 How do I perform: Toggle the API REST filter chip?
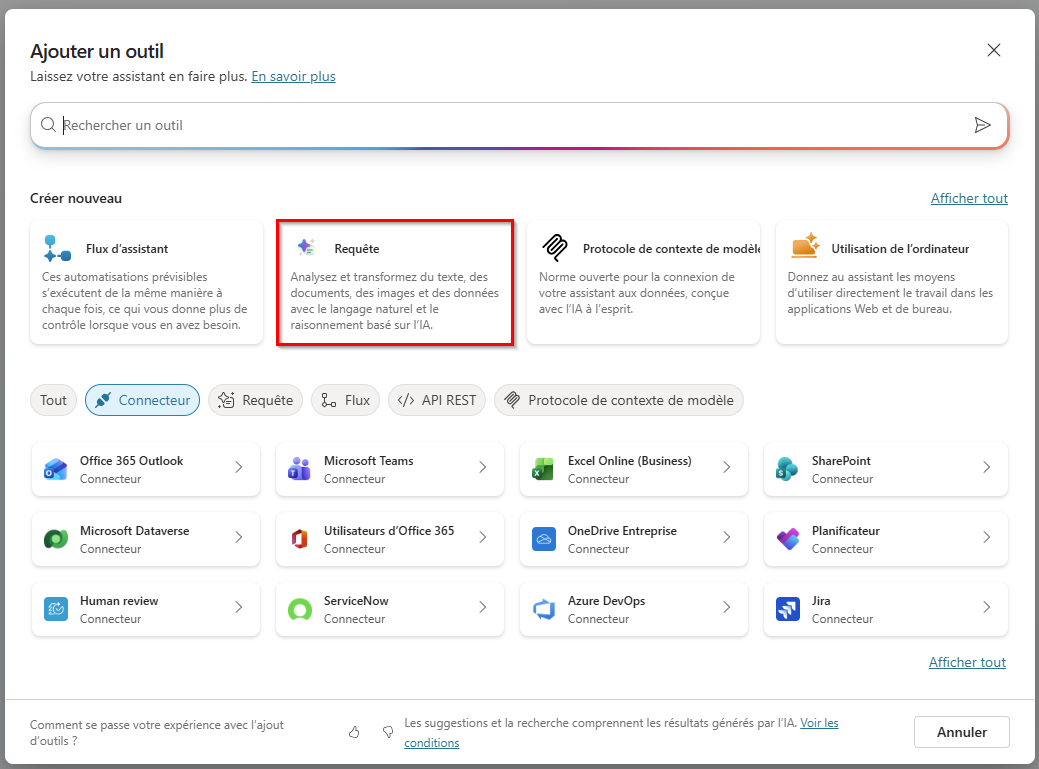tap(437, 400)
